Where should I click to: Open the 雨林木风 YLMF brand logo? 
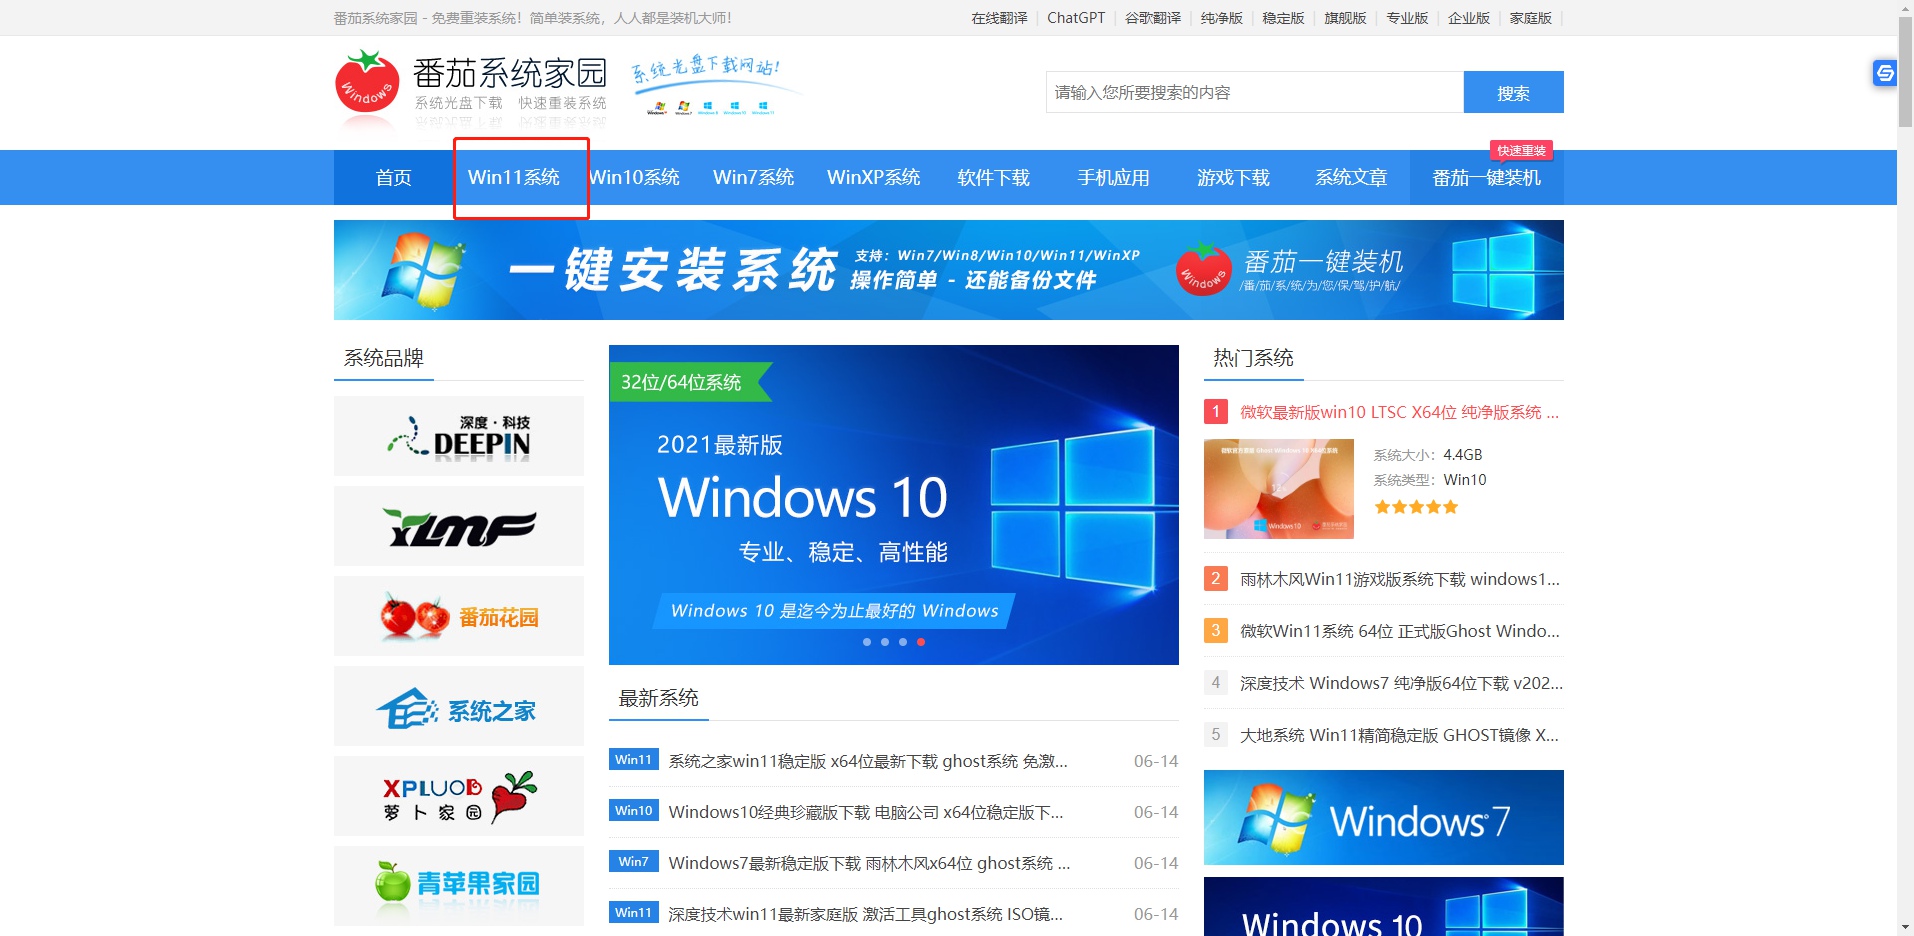point(458,525)
